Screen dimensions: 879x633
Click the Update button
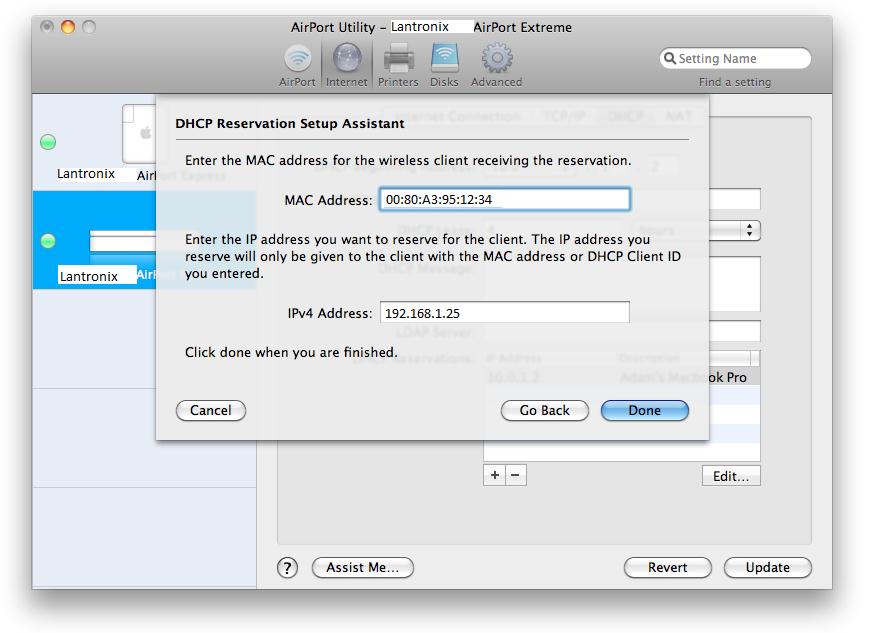point(767,567)
